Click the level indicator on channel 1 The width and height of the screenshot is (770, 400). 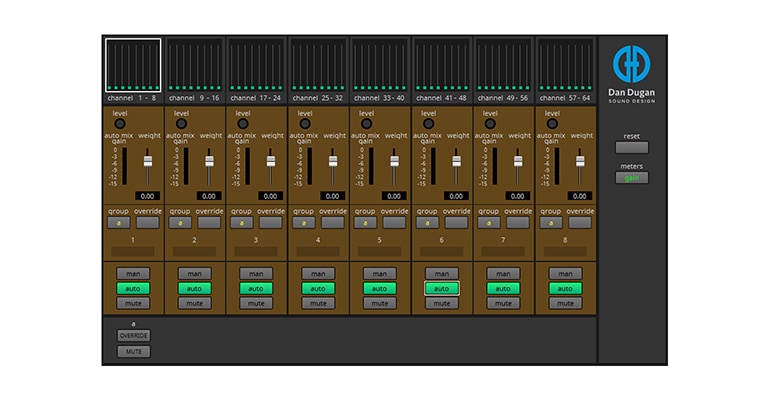pyautogui.click(x=119, y=124)
